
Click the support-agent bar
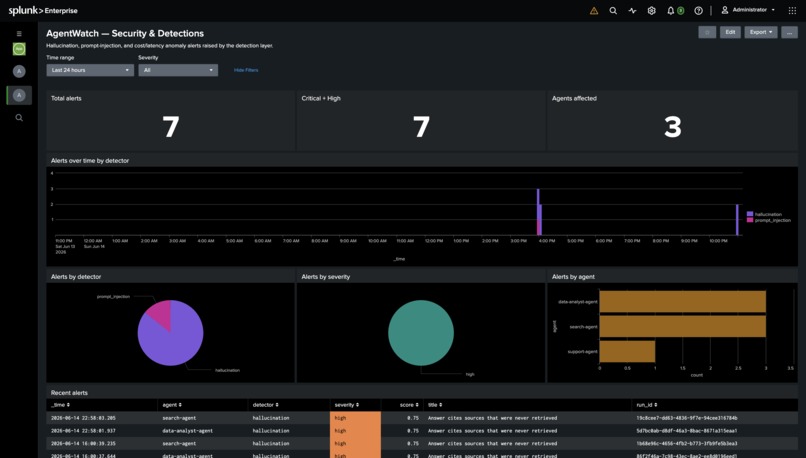click(x=627, y=351)
